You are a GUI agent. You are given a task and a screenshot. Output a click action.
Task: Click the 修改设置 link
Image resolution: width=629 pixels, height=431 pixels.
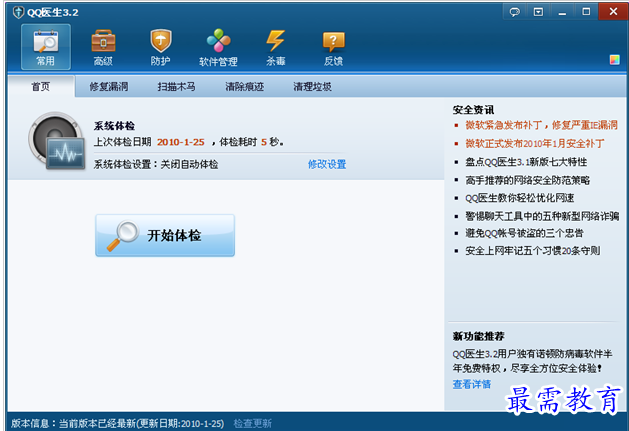click(327, 164)
